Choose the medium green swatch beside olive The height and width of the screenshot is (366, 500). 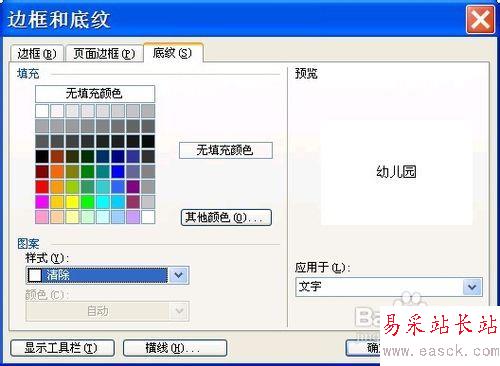click(87, 172)
